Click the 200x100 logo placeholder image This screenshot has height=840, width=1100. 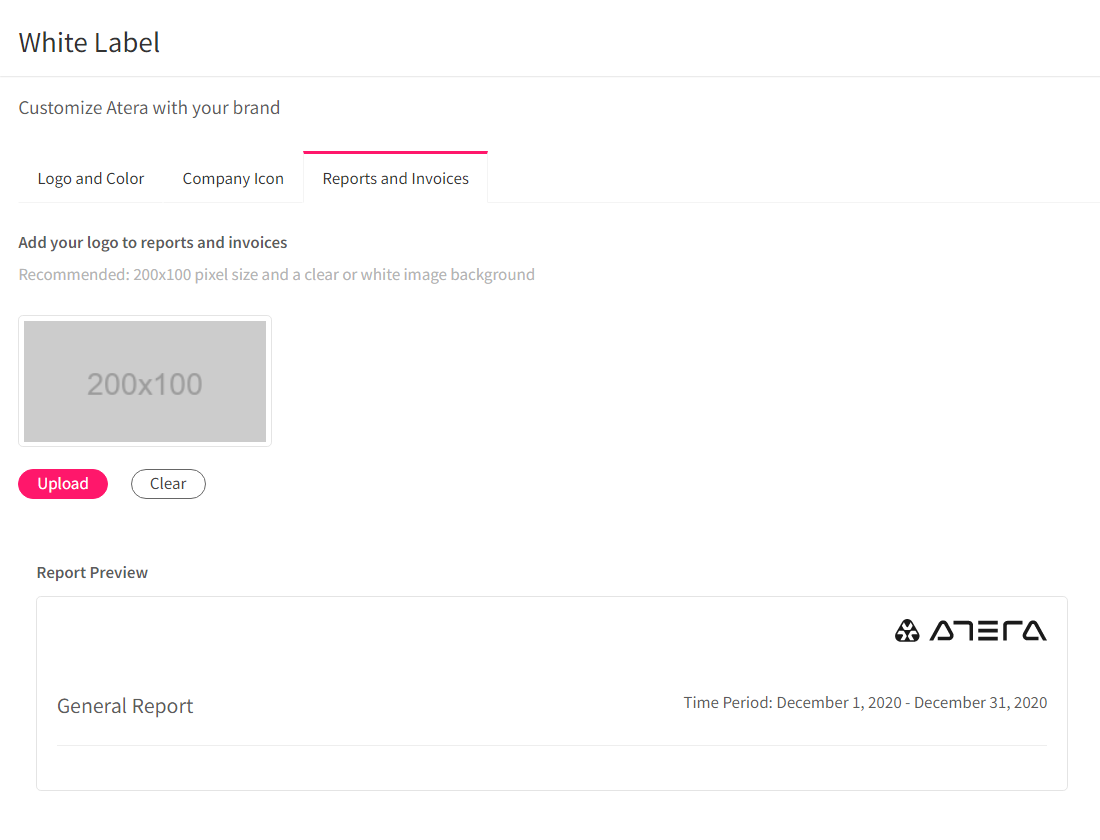[145, 381]
